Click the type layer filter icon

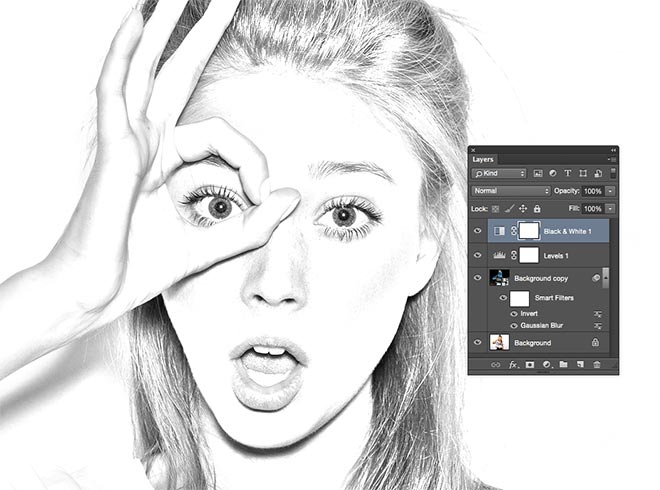(x=568, y=173)
